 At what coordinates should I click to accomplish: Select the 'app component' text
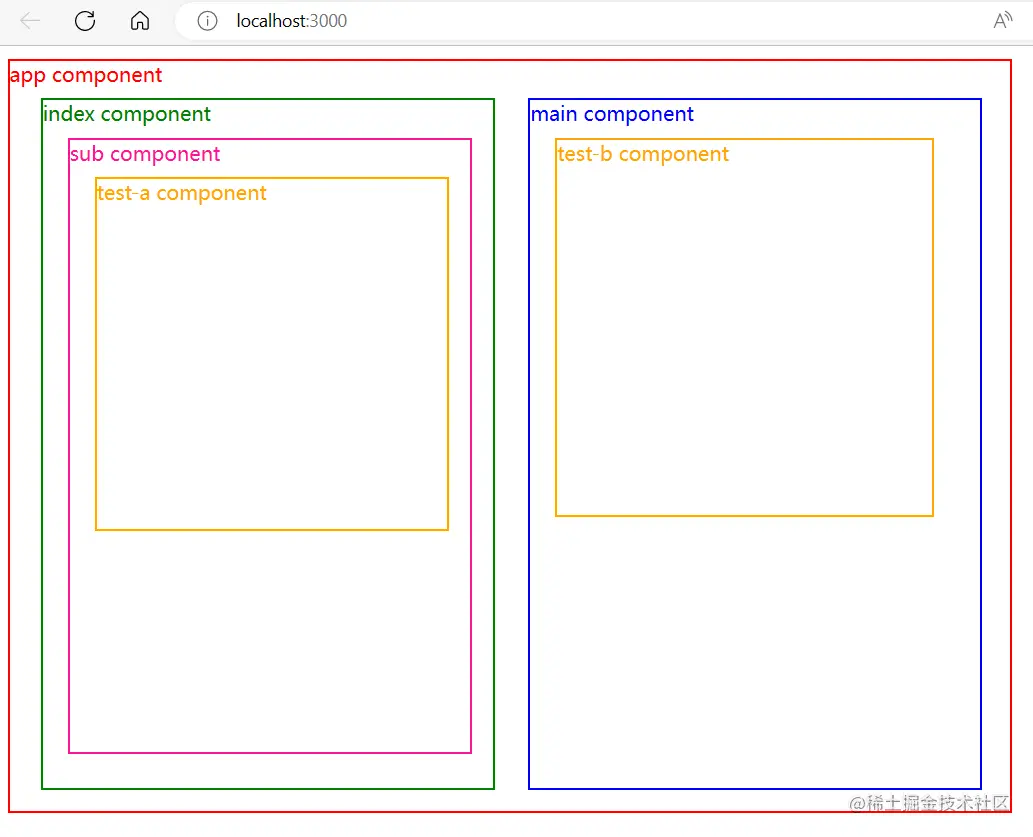(x=86, y=76)
